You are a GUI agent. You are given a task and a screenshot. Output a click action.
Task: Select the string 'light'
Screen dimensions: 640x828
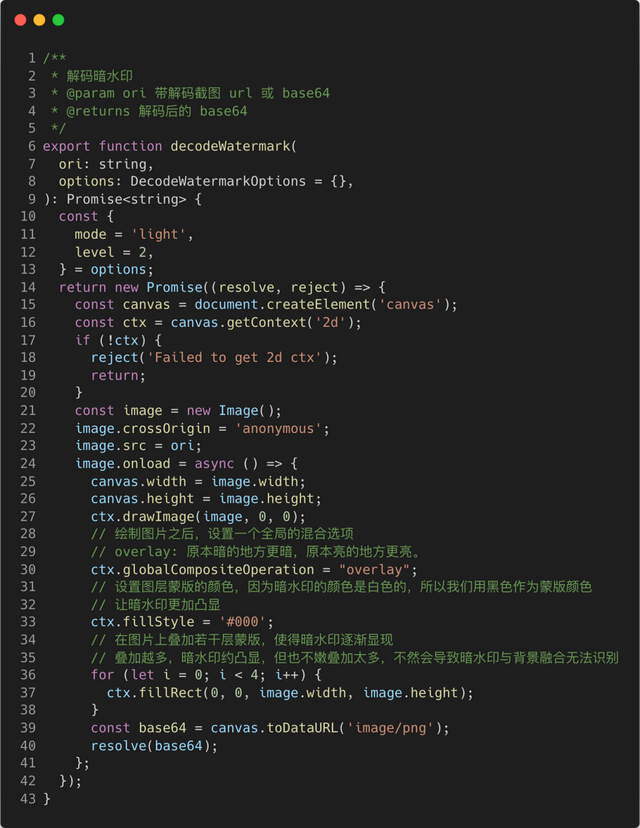[158, 234]
